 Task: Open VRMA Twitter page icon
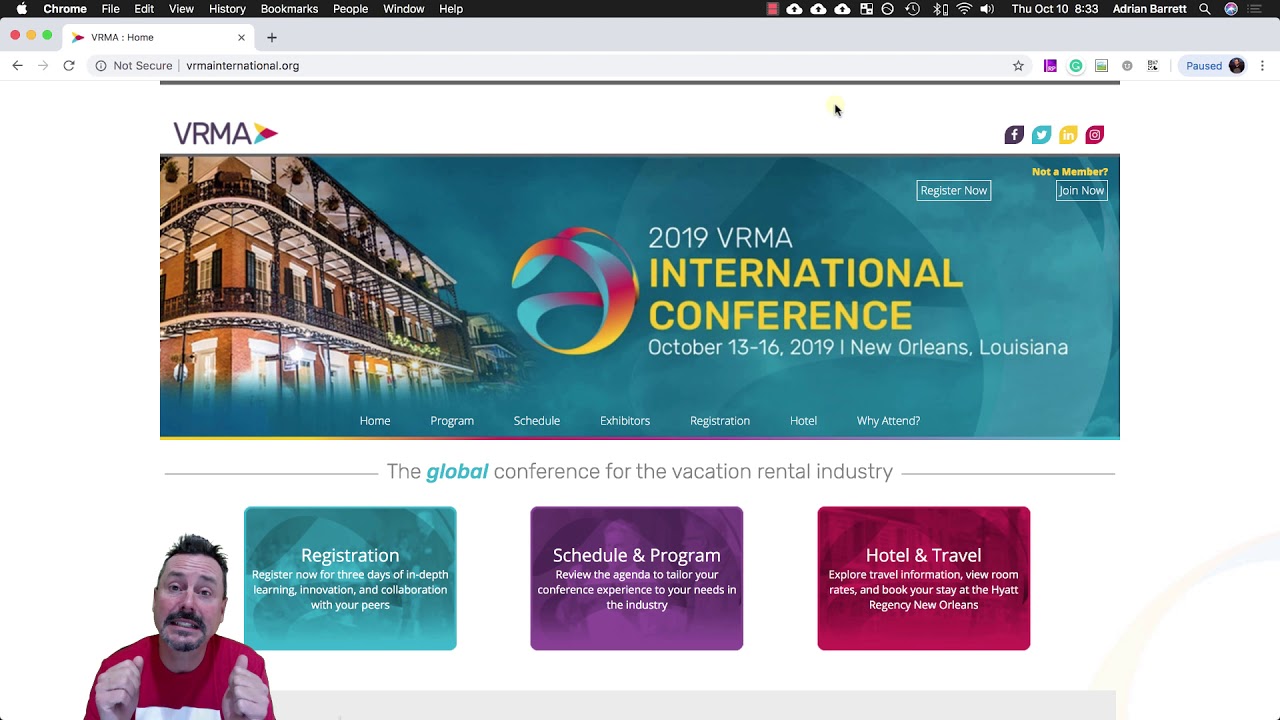click(x=1041, y=135)
